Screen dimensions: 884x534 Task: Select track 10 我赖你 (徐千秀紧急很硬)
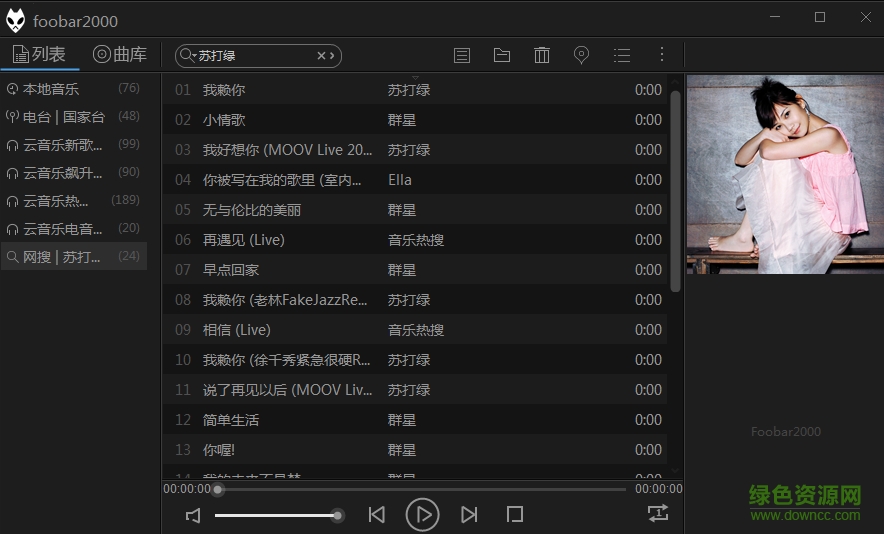click(415, 359)
